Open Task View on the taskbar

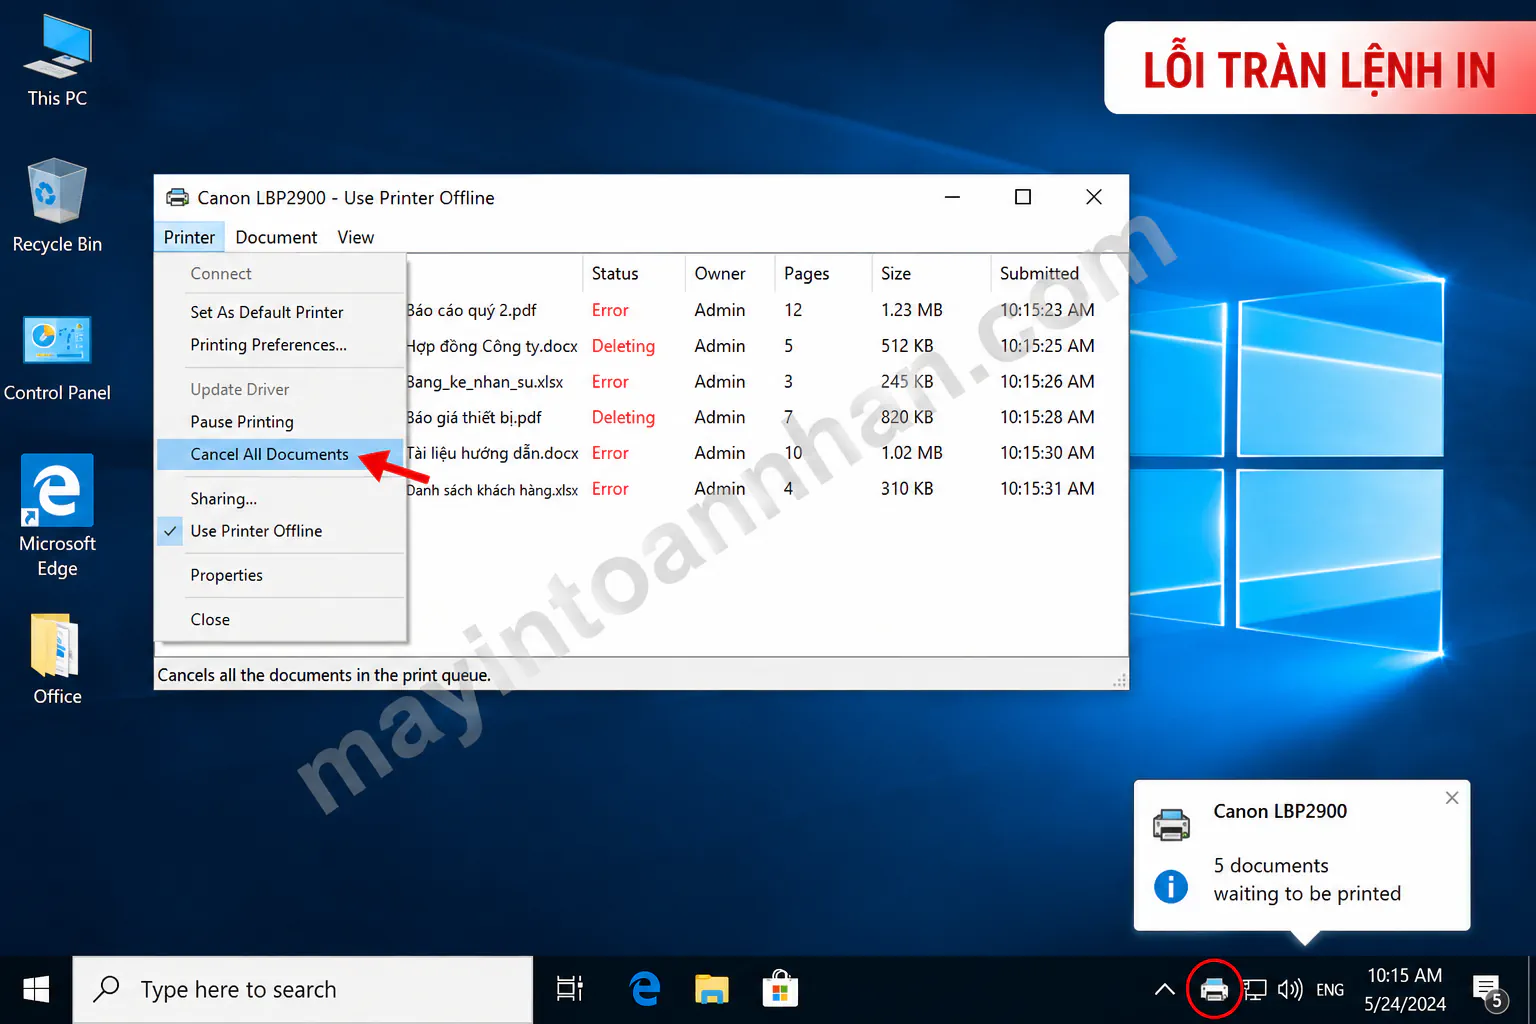[570, 990]
